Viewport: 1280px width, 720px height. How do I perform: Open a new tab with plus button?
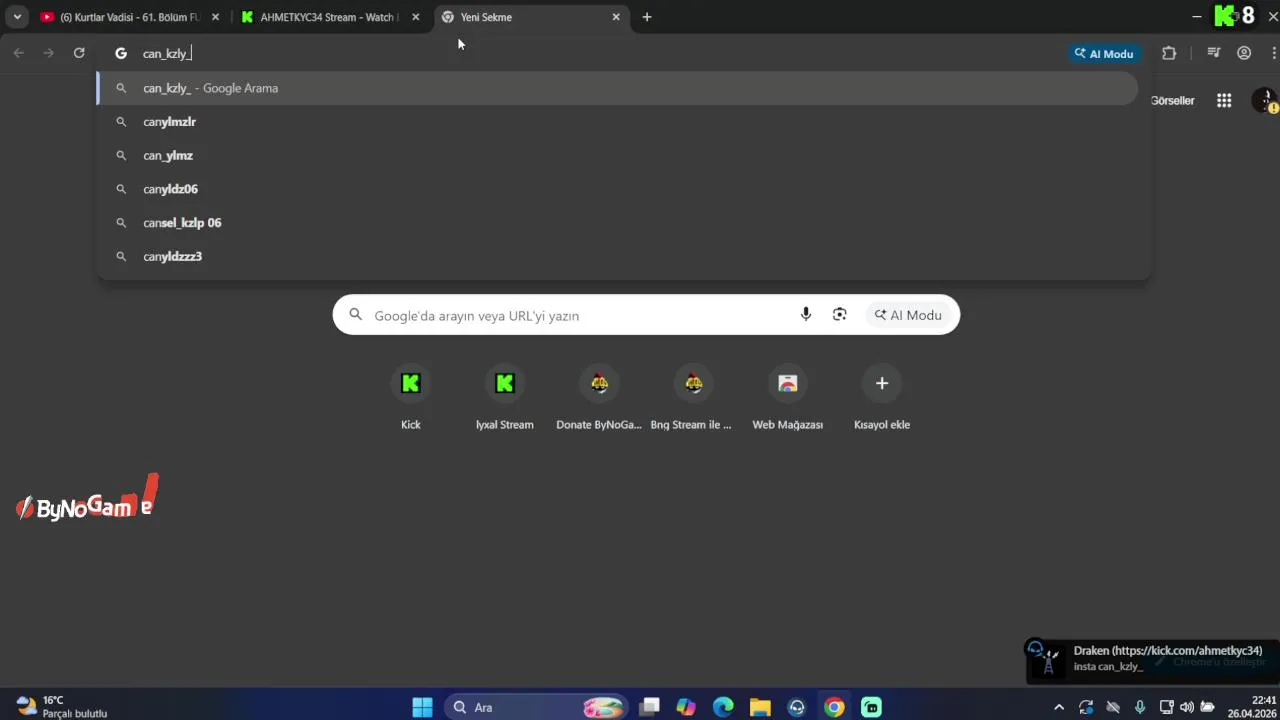tap(647, 17)
